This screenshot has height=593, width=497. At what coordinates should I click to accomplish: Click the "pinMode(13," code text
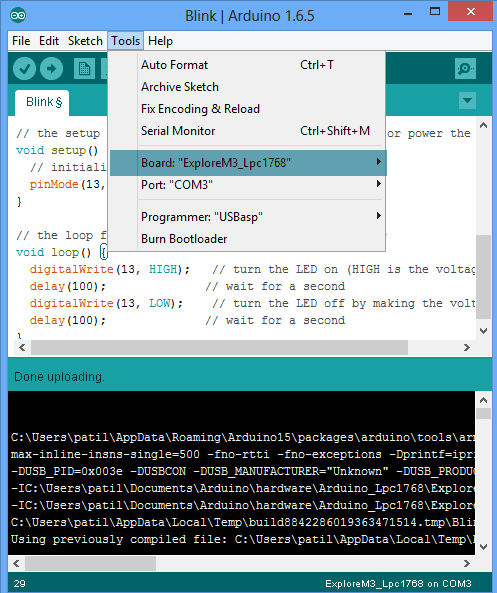tap(67, 184)
